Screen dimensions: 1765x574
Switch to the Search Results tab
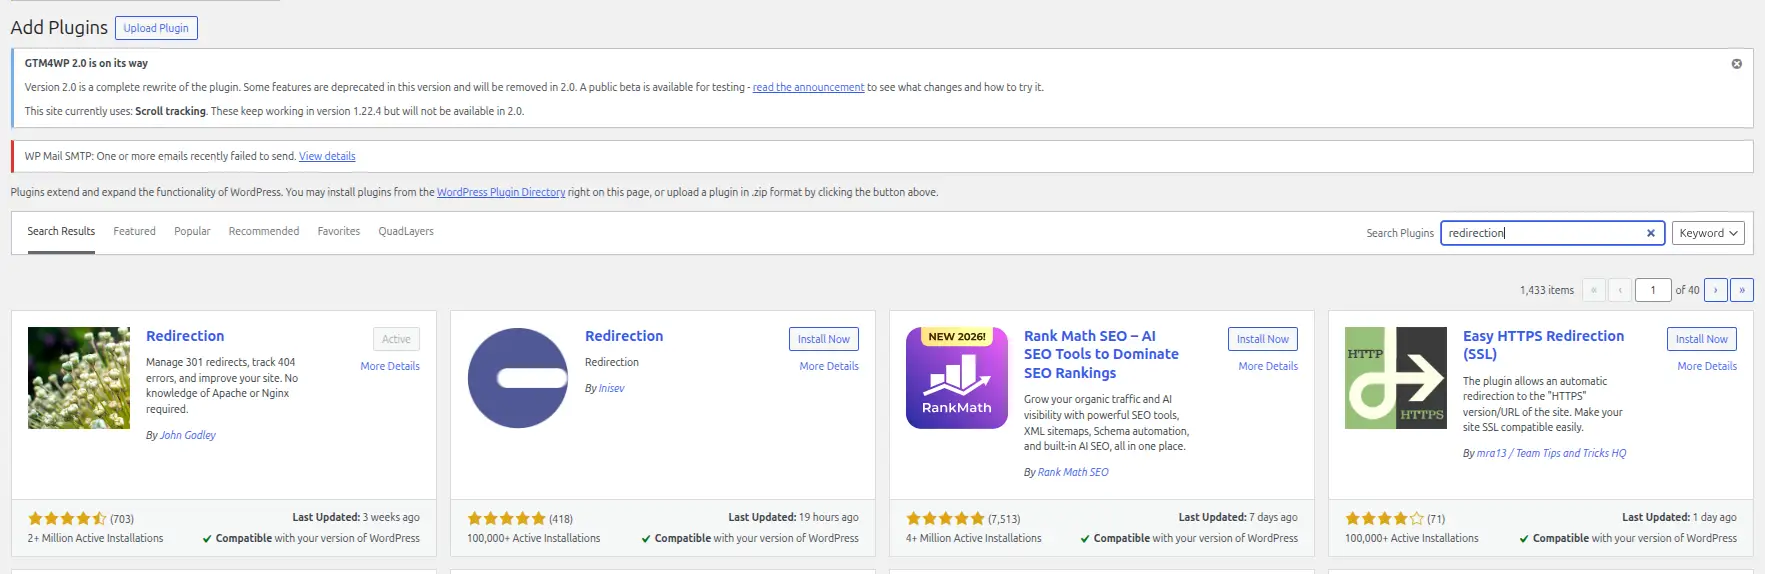(x=61, y=231)
